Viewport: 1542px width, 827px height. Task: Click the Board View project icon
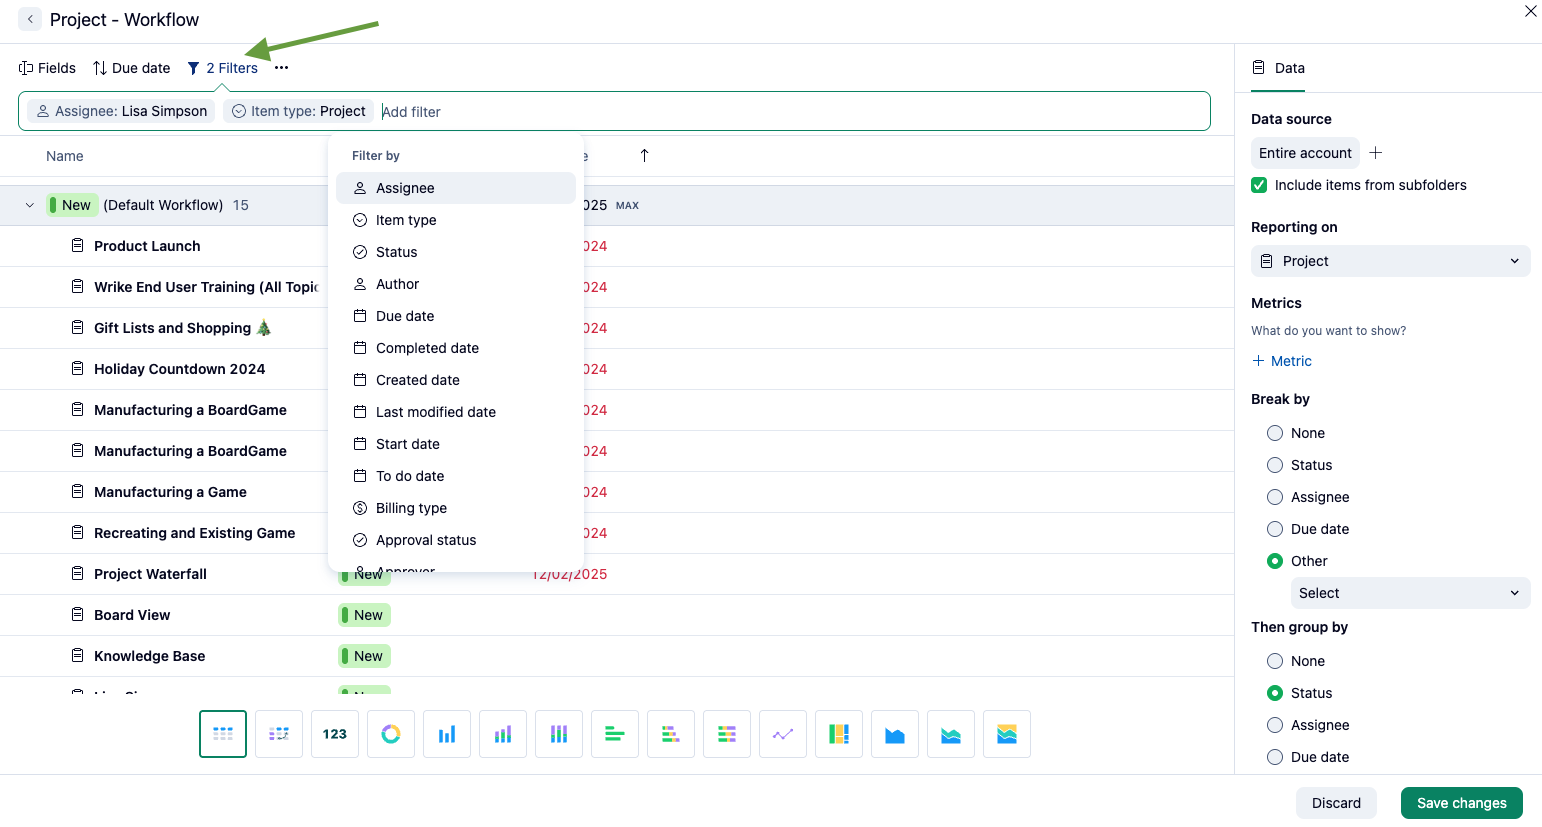tap(77, 614)
